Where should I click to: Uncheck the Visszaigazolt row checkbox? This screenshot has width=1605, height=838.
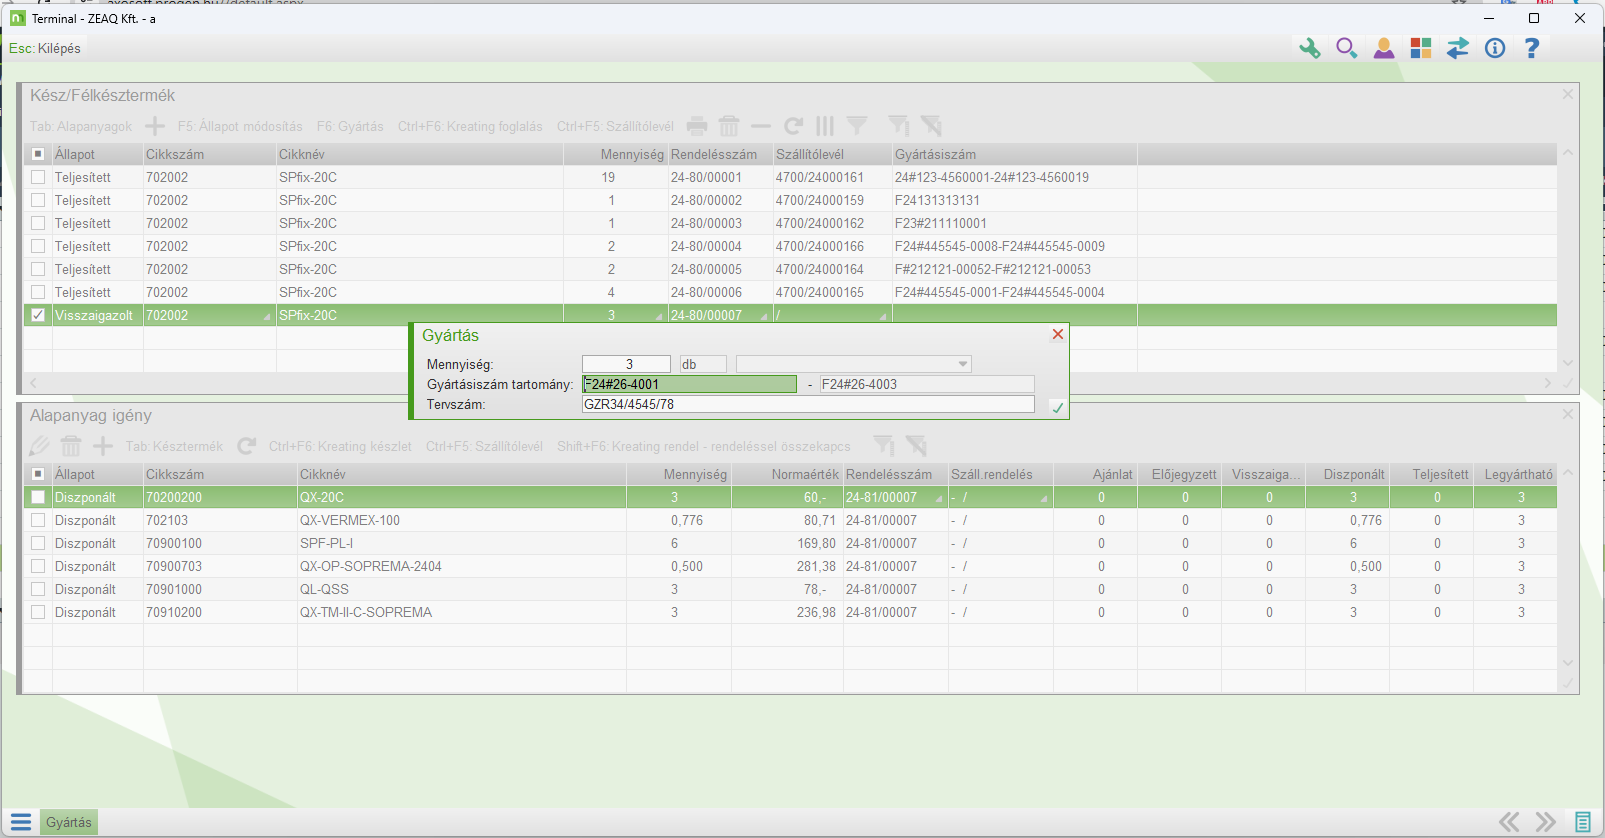click(38, 315)
